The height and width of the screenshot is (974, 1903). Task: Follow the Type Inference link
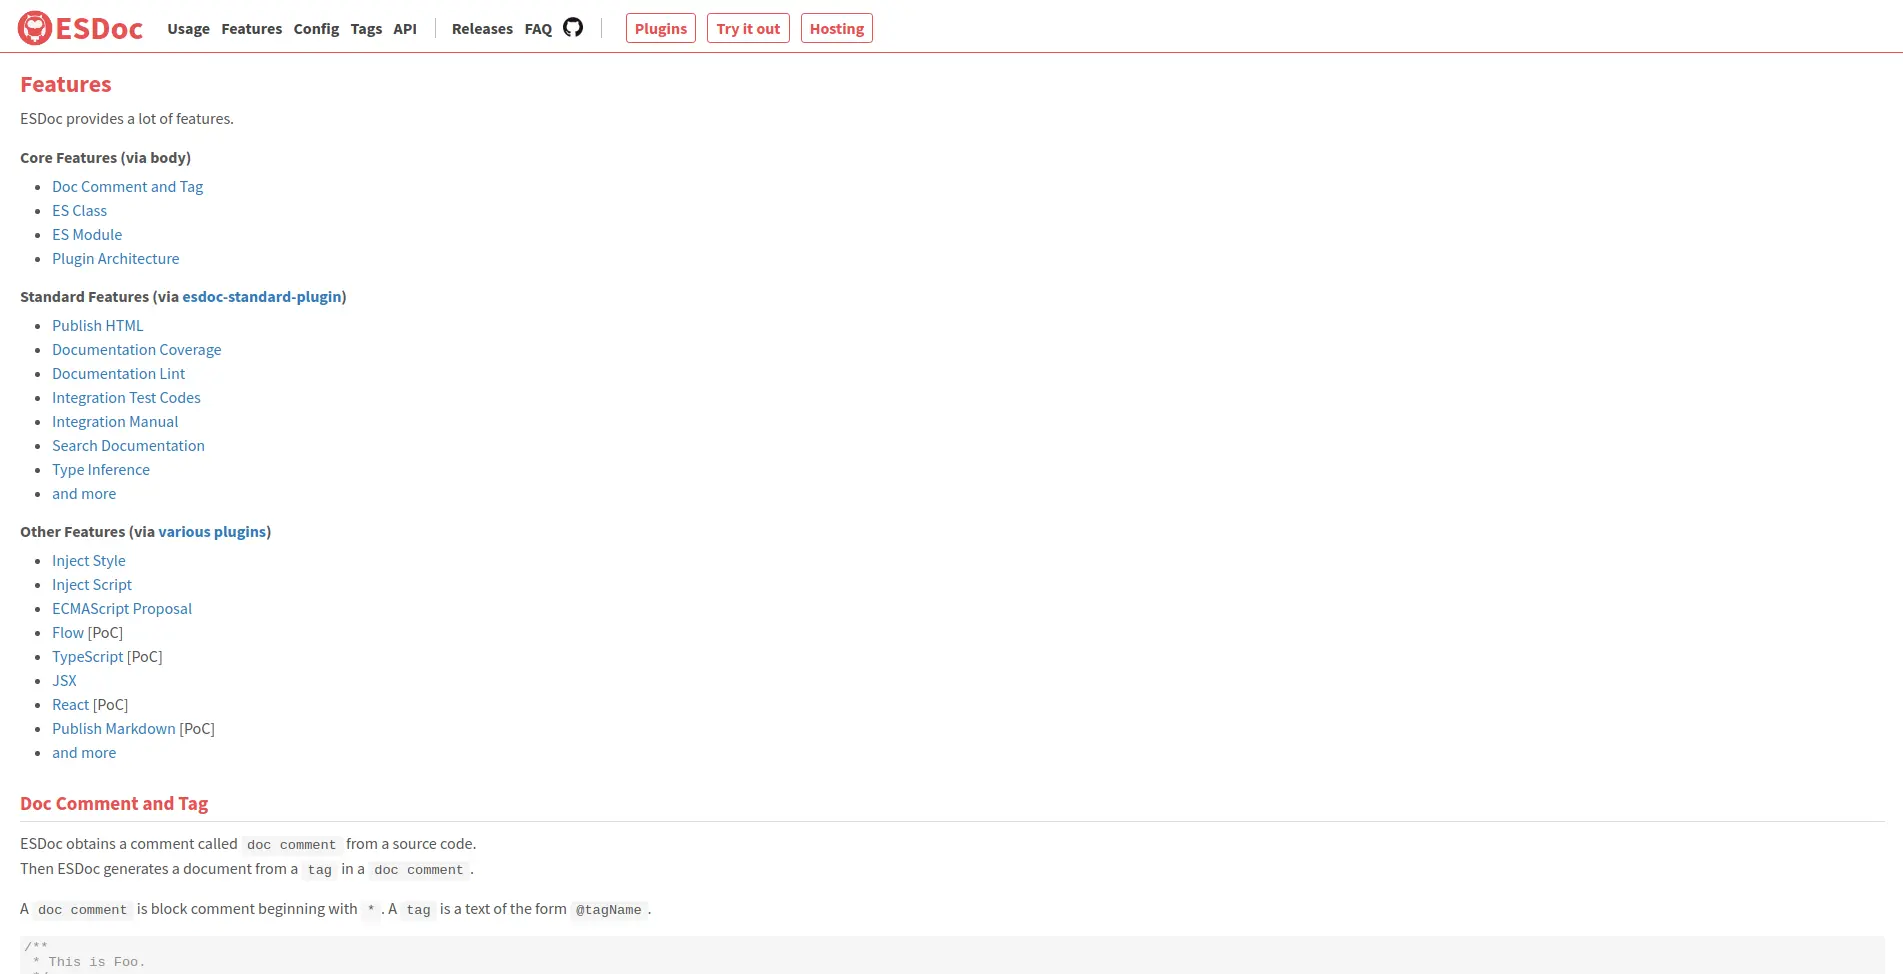(x=101, y=470)
